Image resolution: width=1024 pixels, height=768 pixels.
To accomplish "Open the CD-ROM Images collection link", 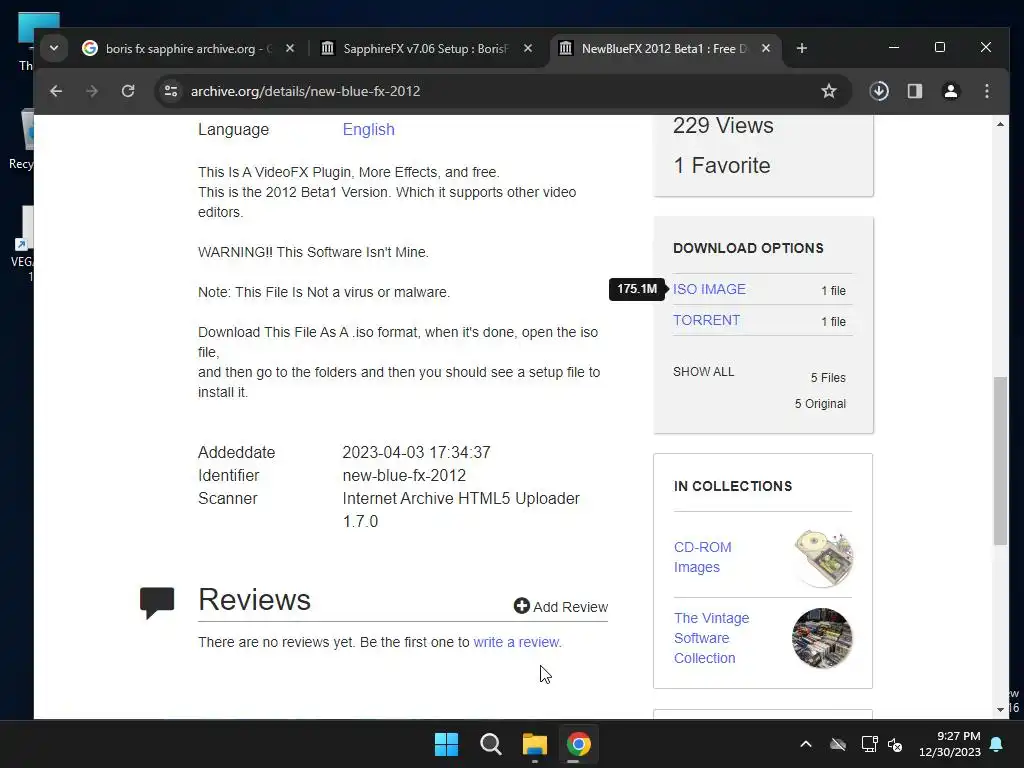I will click(703, 557).
